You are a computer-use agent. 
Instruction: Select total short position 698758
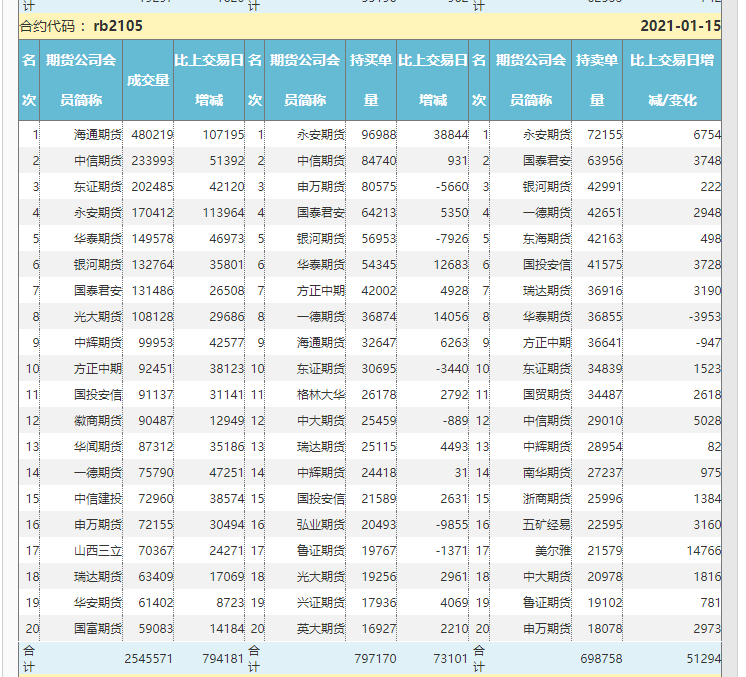pyautogui.click(x=601, y=659)
